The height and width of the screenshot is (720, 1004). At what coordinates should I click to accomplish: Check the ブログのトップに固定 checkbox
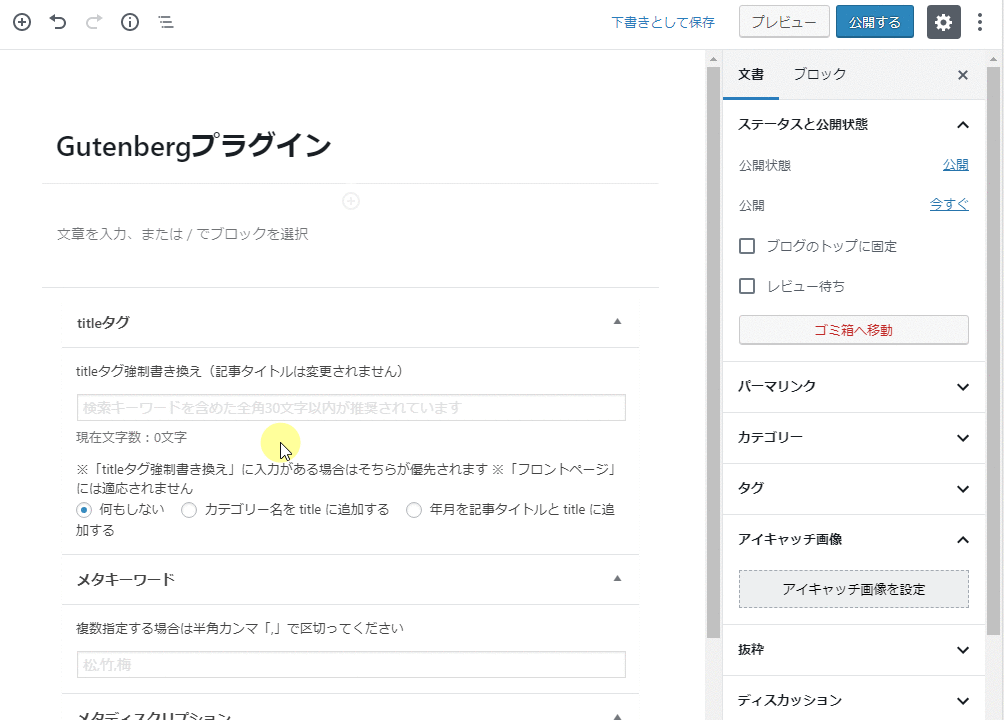(x=747, y=246)
